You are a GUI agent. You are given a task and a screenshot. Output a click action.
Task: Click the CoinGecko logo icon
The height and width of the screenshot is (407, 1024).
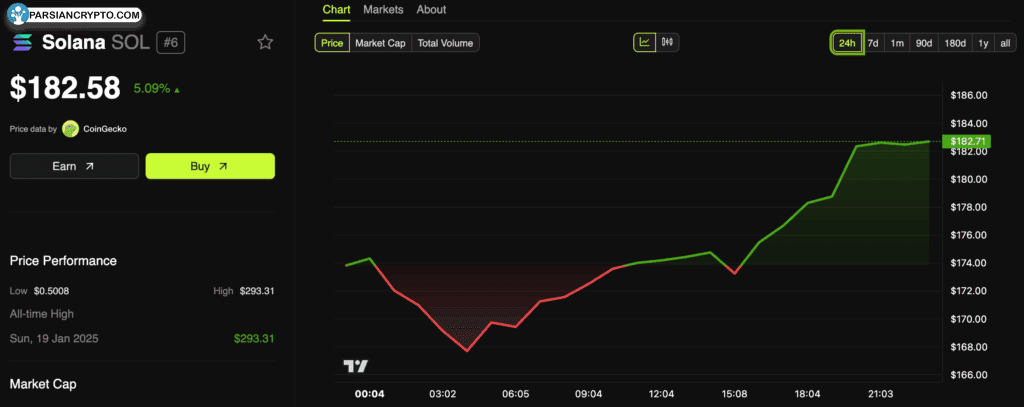coord(71,129)
